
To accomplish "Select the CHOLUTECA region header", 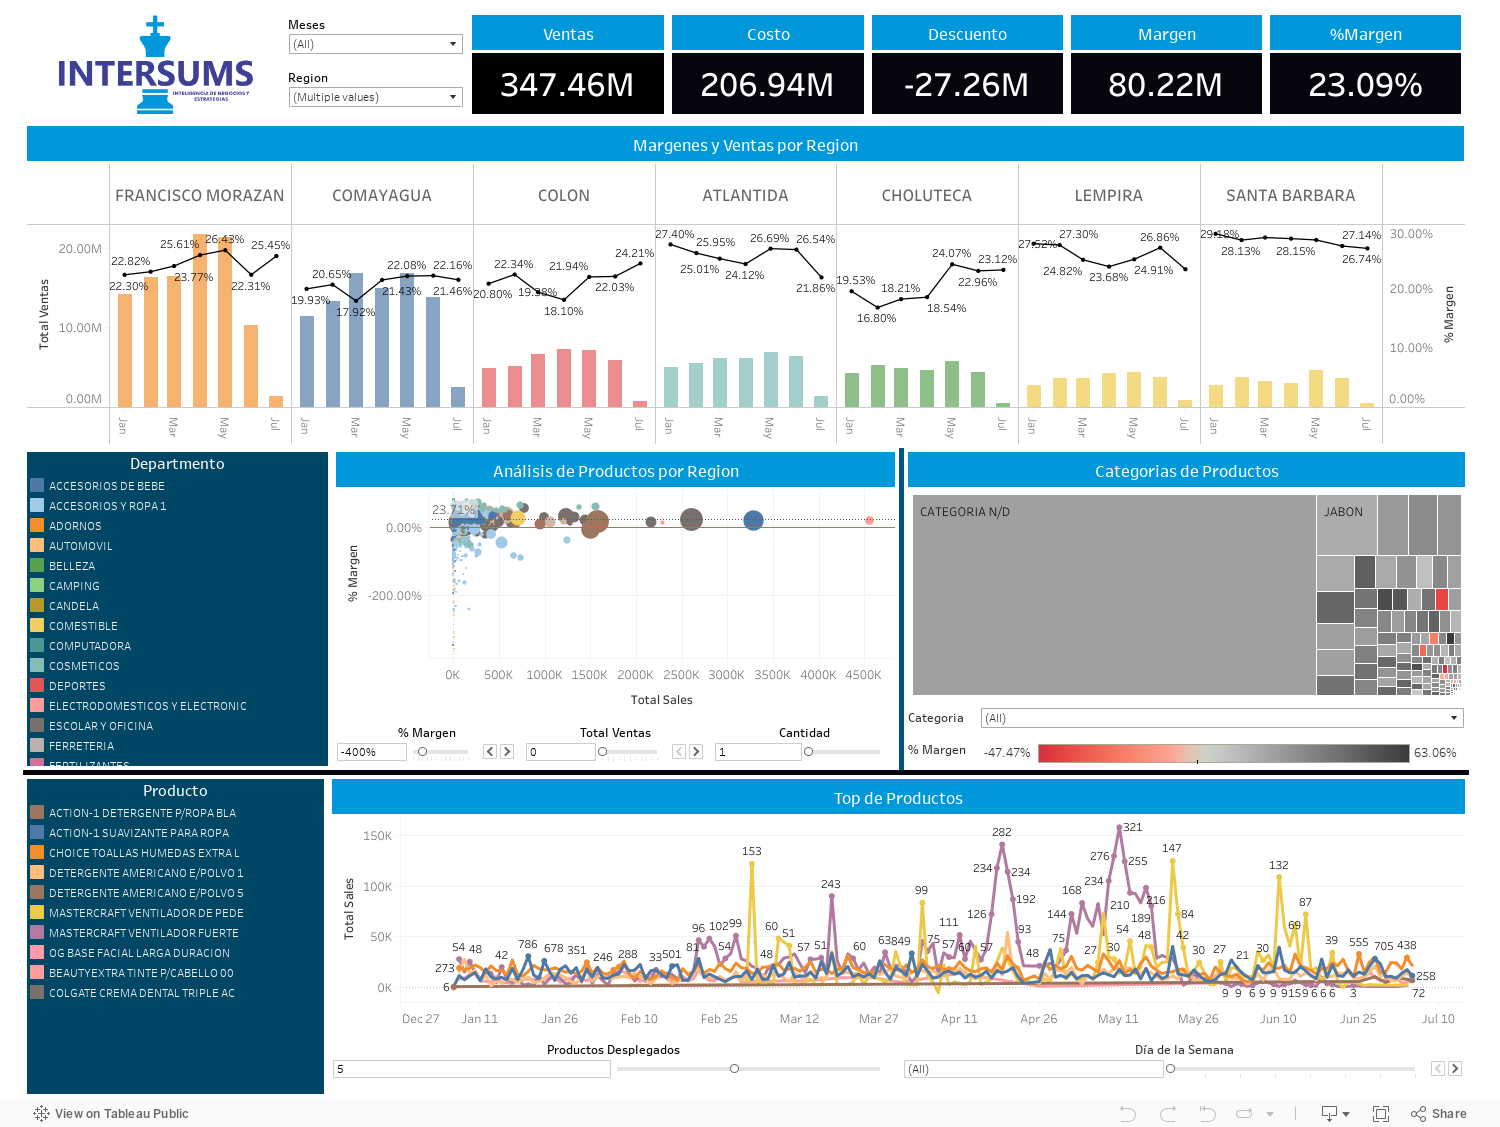I will click(x=927, y=195).
